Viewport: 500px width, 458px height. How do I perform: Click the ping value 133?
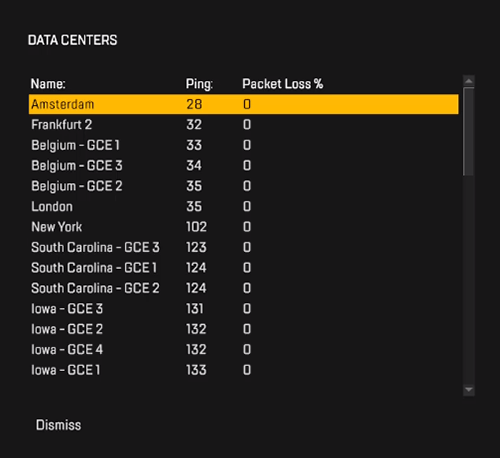pos(196,370)
